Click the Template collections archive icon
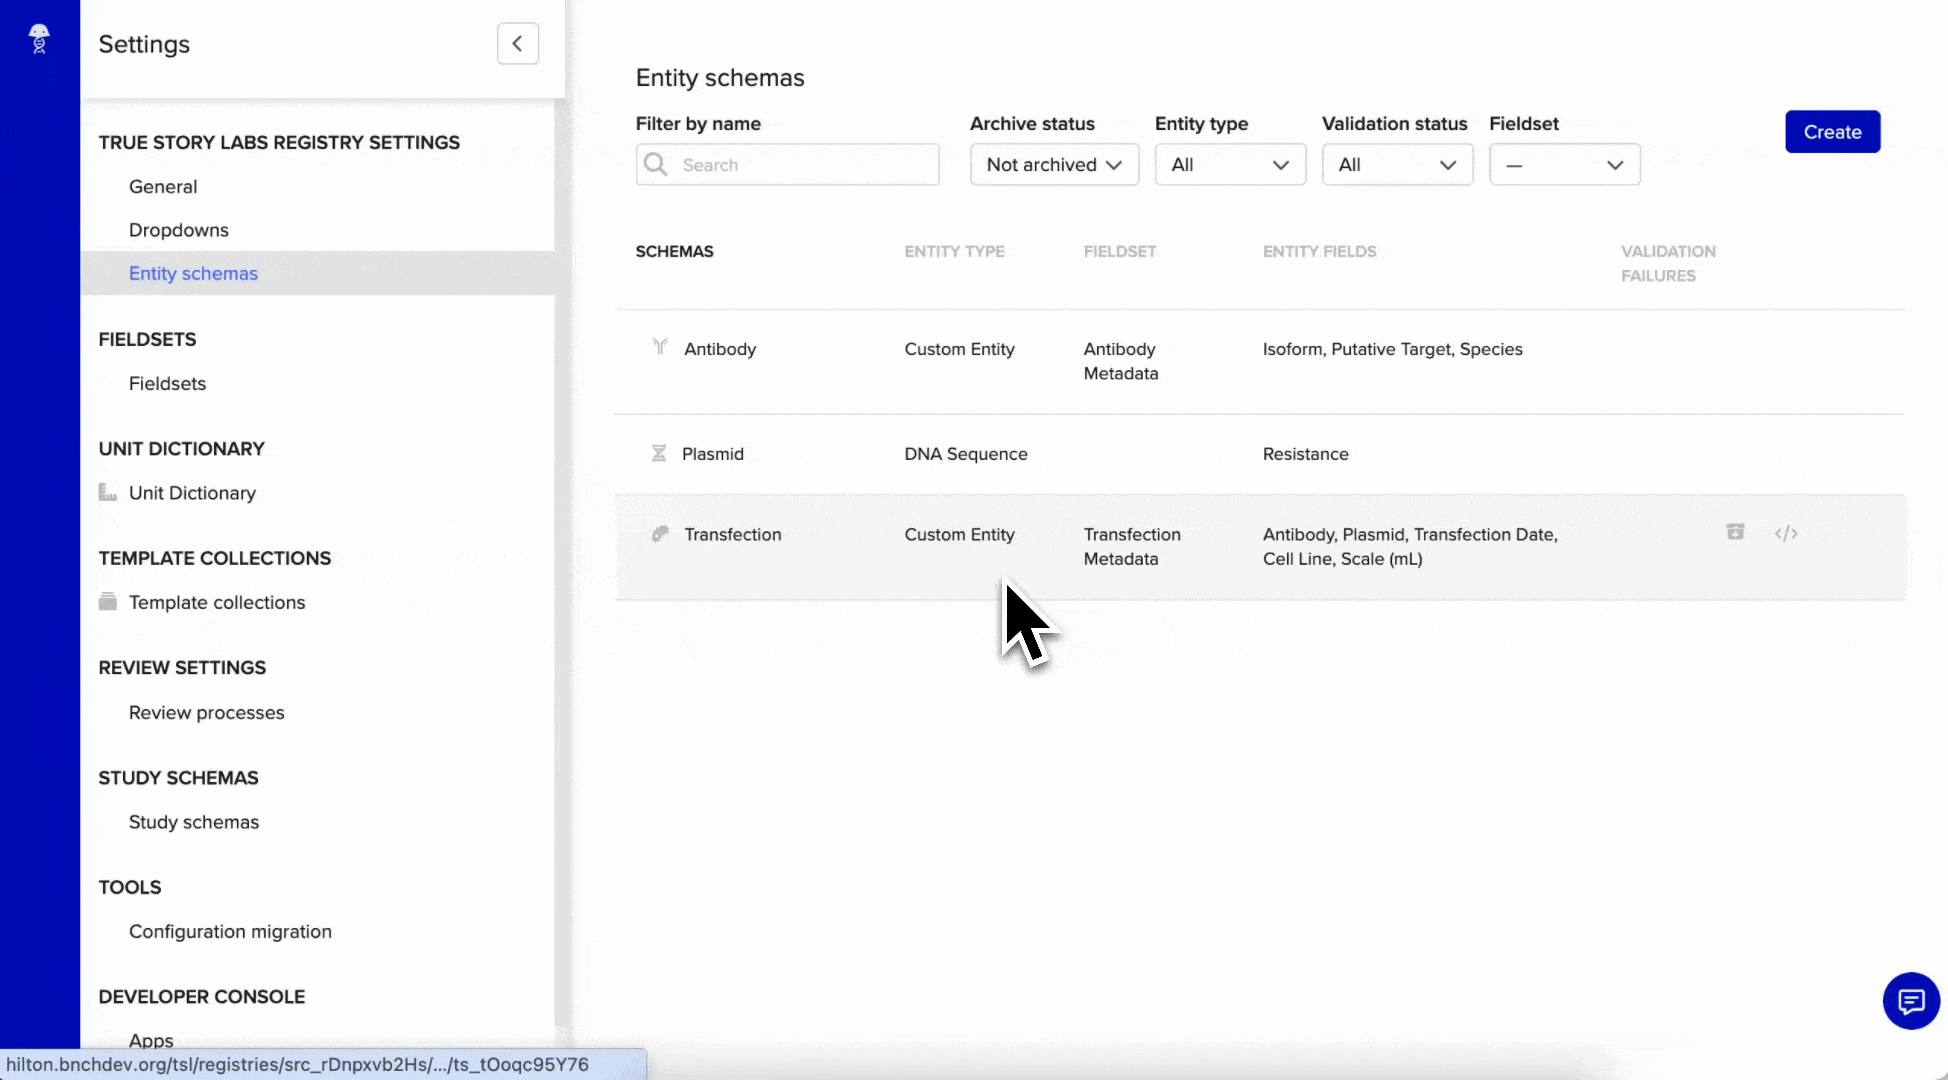The height and width of the screenshot is (1080, 1948). point(107,601)
